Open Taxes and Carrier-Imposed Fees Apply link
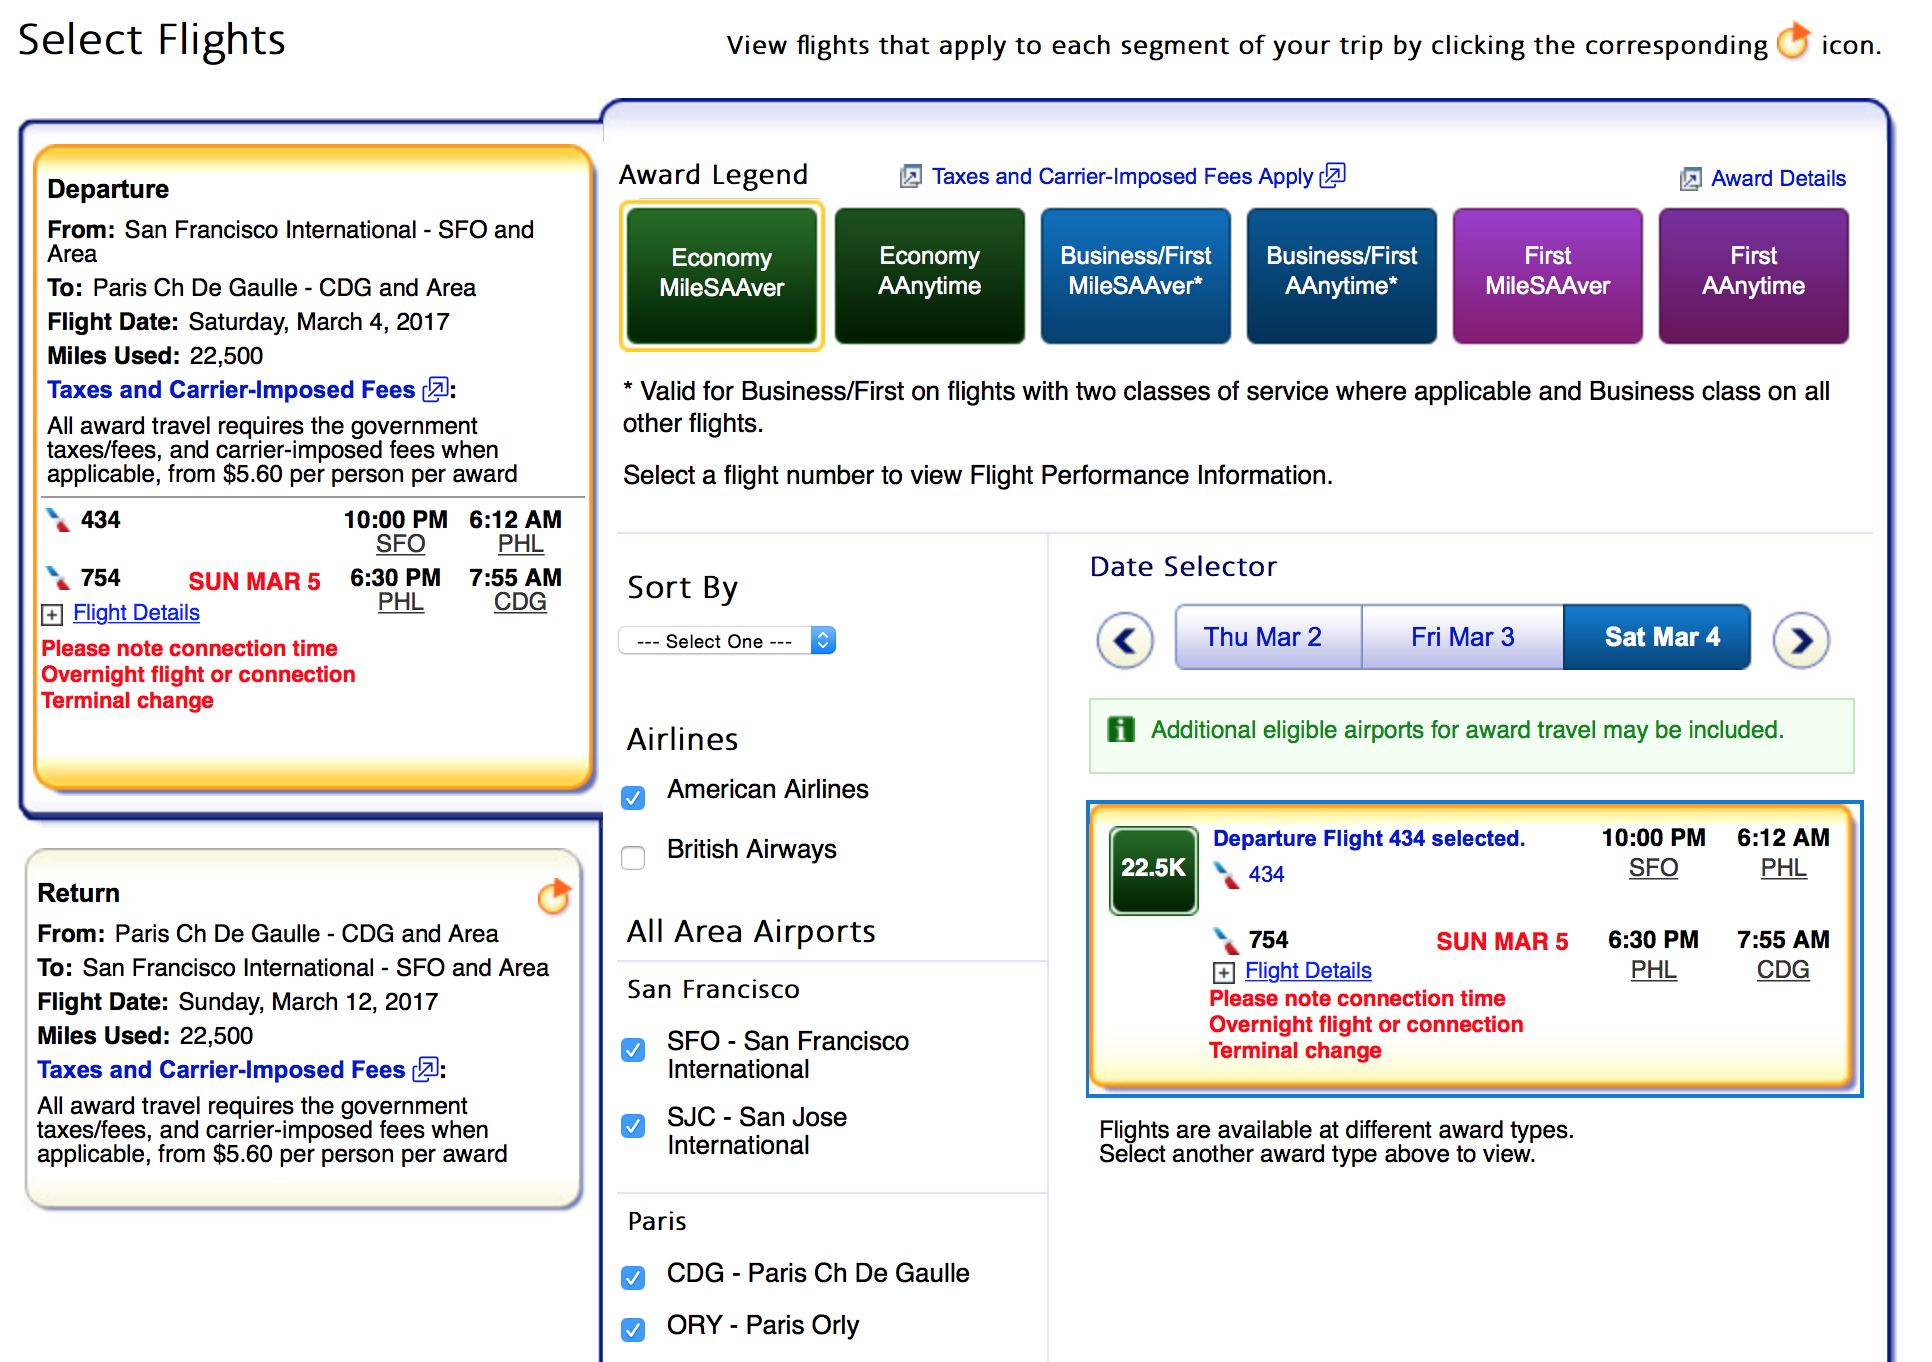Viewport: 1932px width, 1362px height. 1122,177
